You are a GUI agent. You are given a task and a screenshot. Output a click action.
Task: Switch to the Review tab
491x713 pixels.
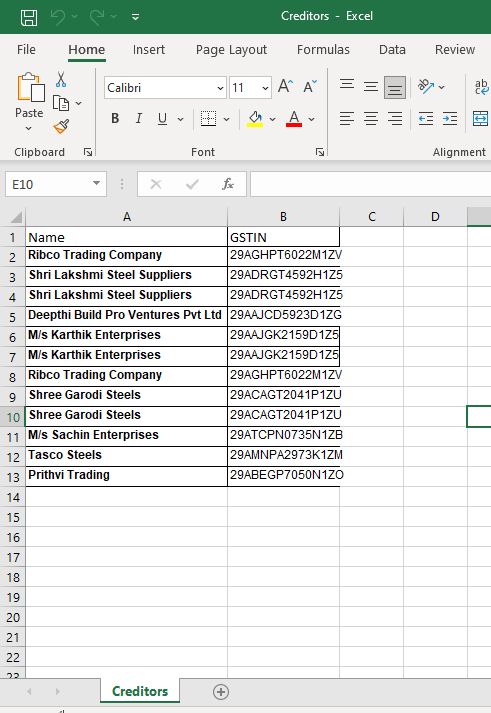[455, 50]
